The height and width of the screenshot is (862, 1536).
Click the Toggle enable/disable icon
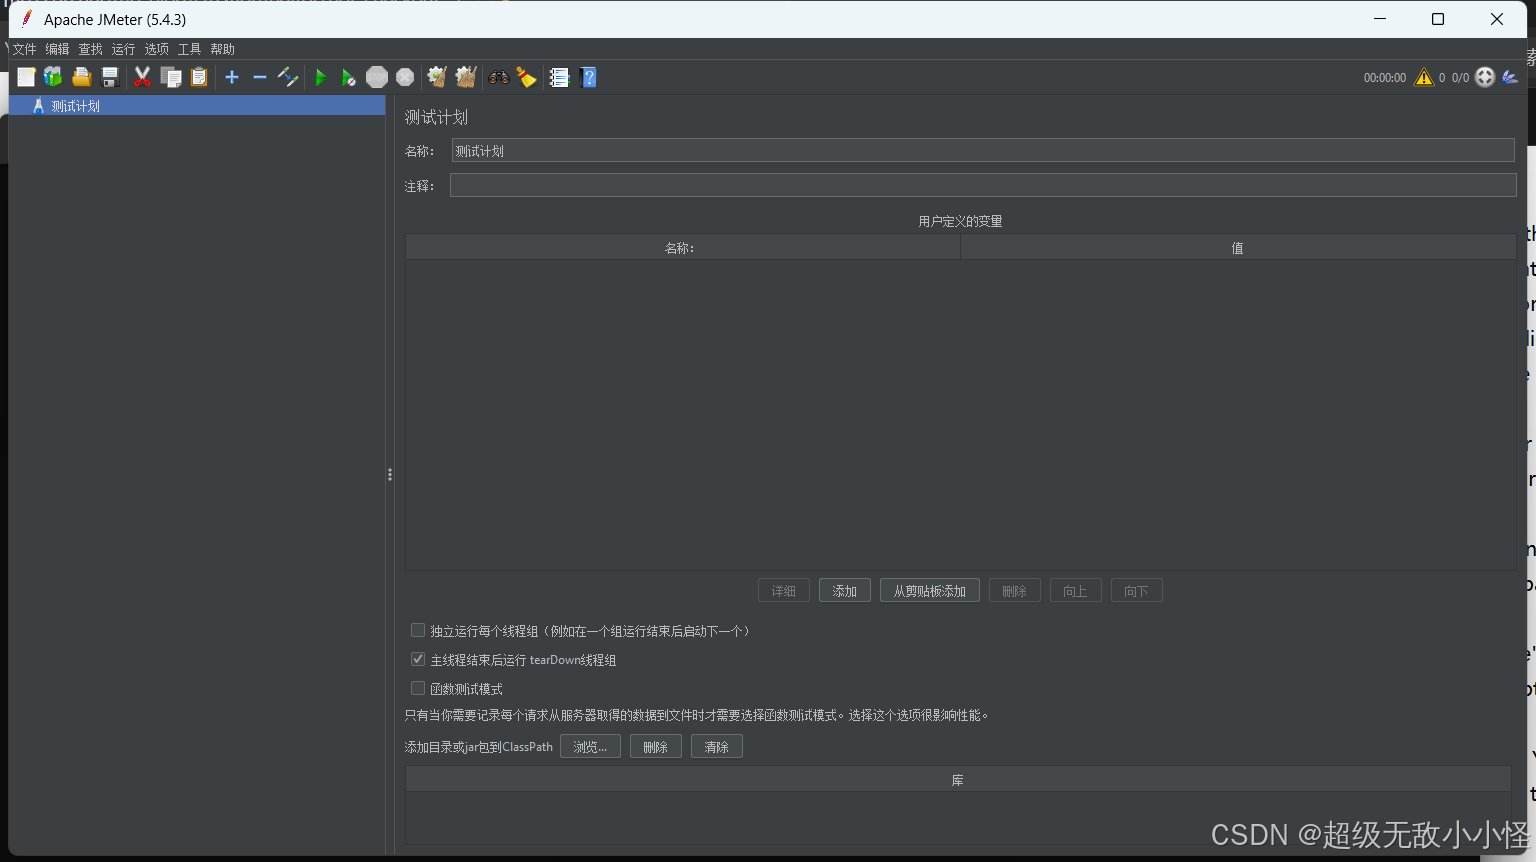pyautogui.click(x=288, y=77)
